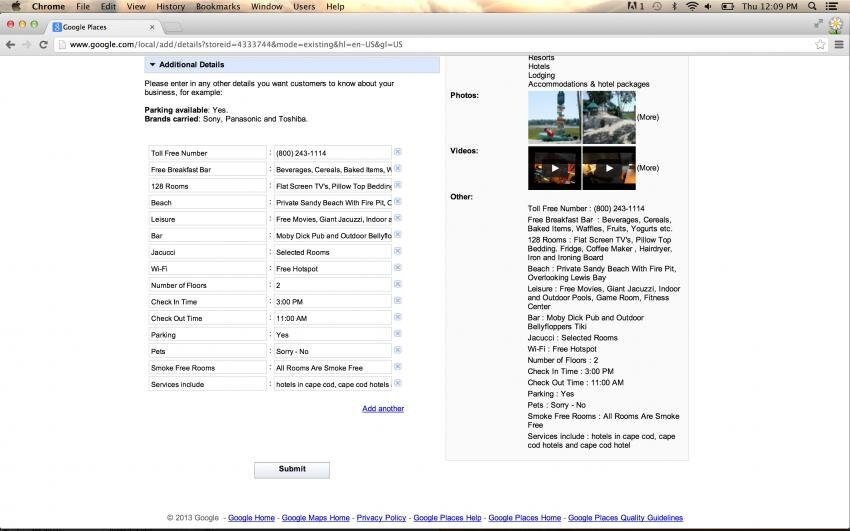
Task: Open the History menu
Action: [x=170, y=7]
